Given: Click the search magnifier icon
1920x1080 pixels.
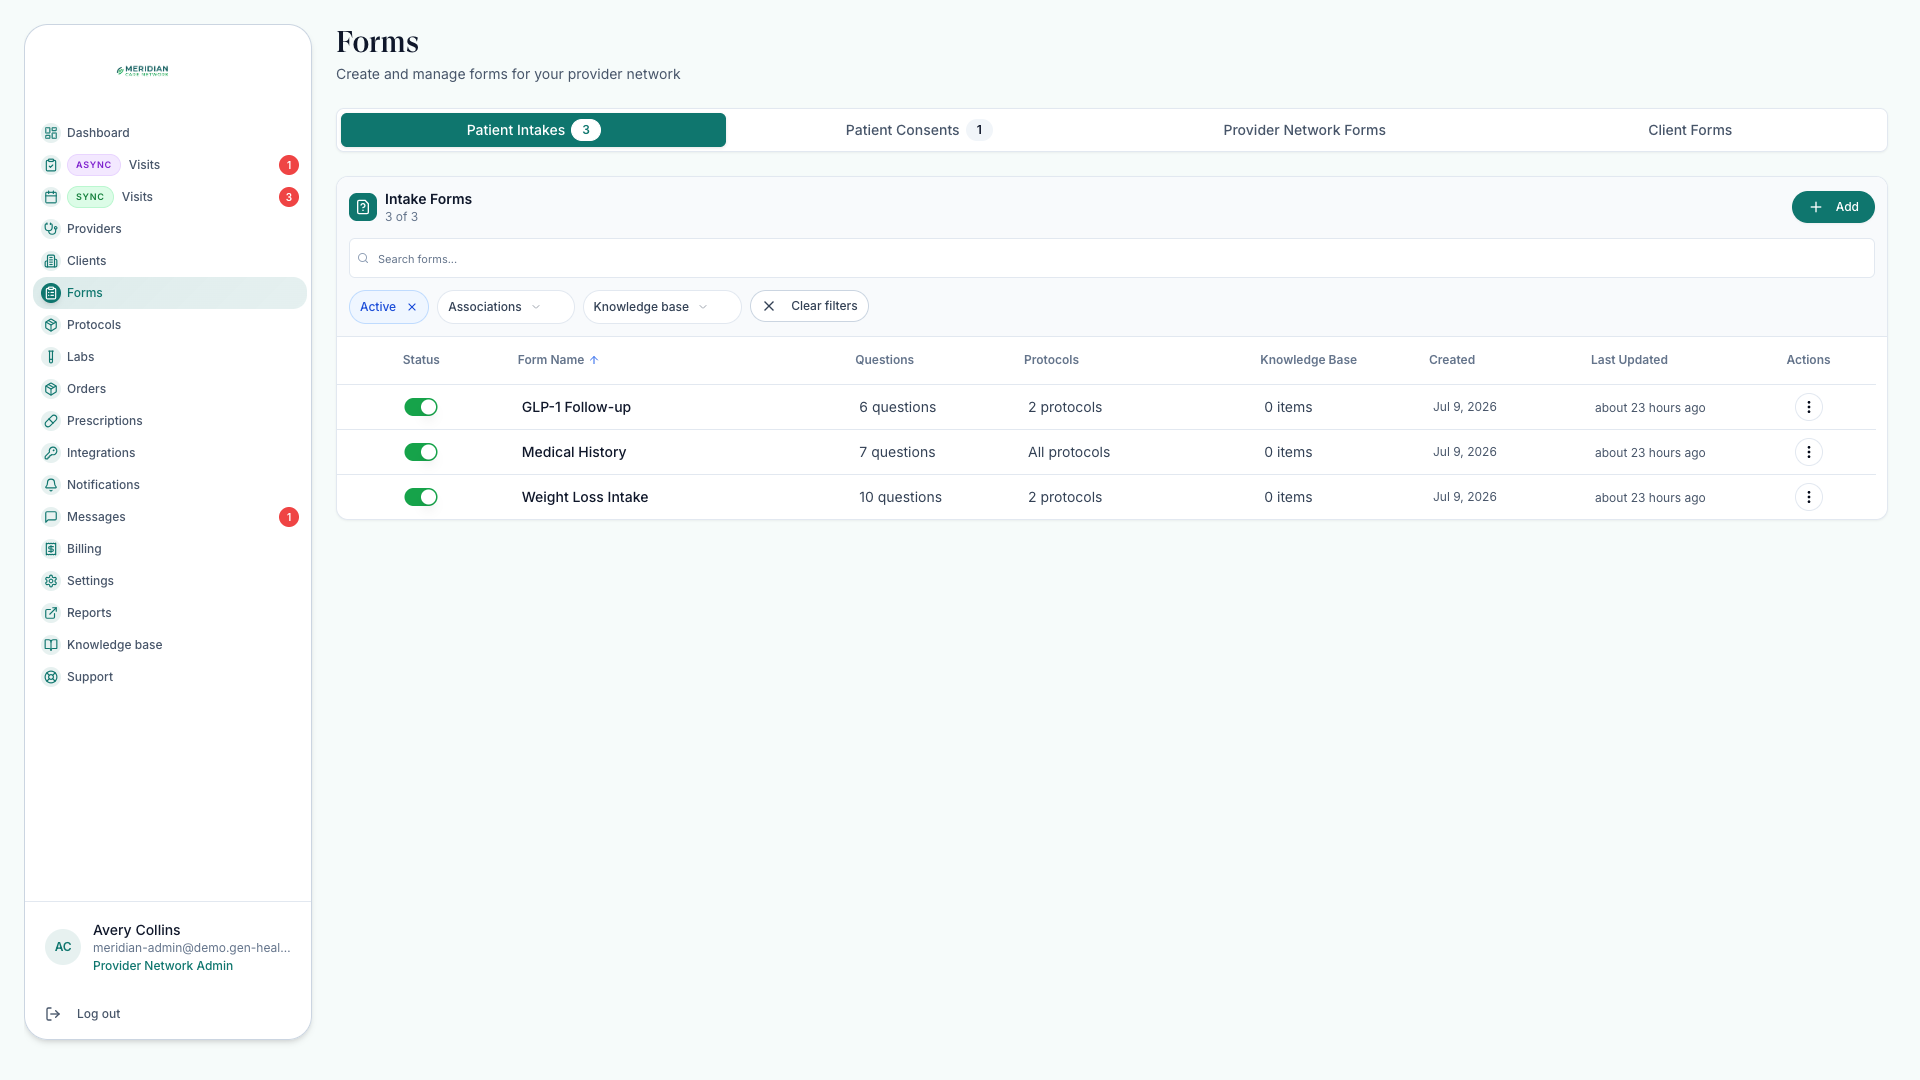Looking at the screenshot, I should pyautogui.click(x=364, y=259).
